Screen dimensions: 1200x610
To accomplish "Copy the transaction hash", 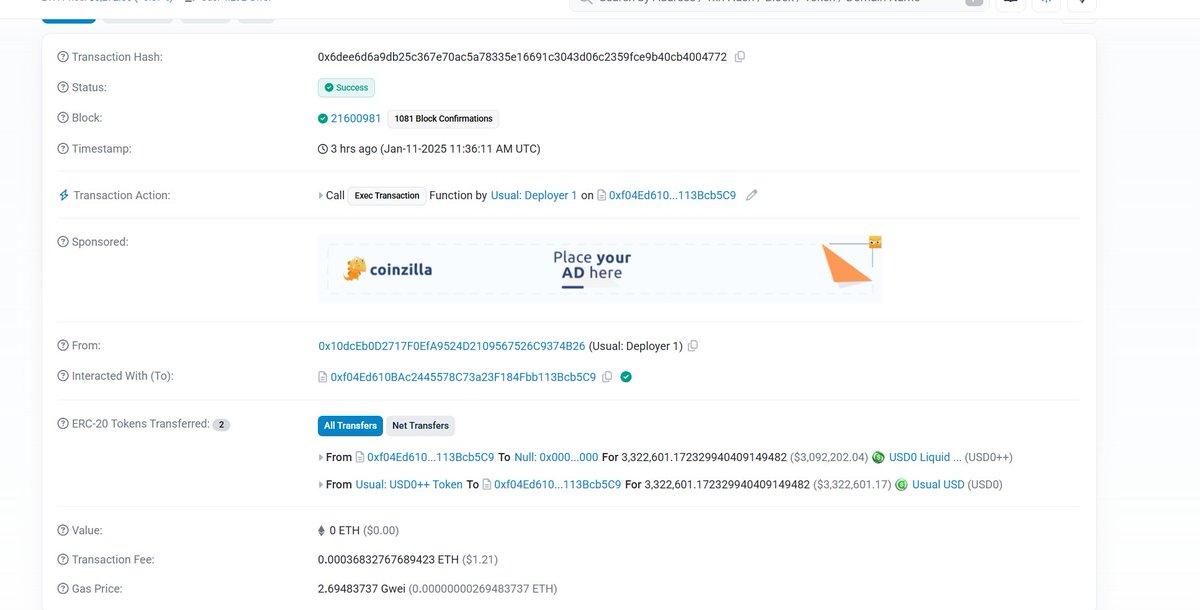I will coord(740,56).
